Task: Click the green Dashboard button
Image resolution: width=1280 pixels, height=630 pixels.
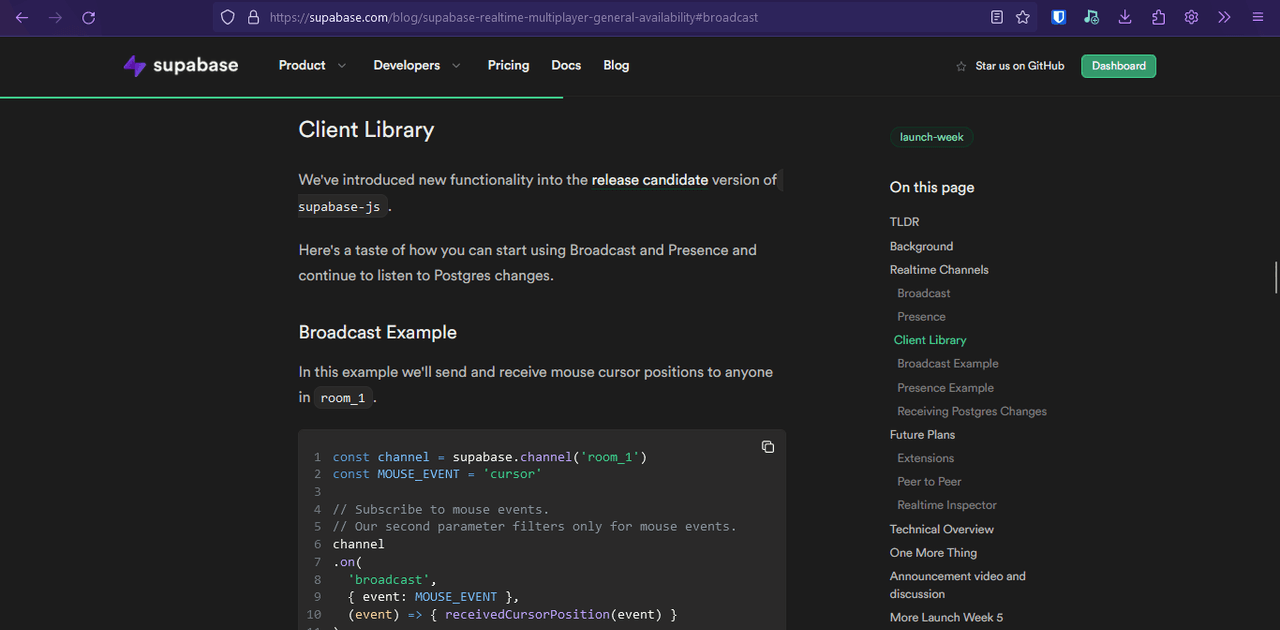Action: (1118, 66)
